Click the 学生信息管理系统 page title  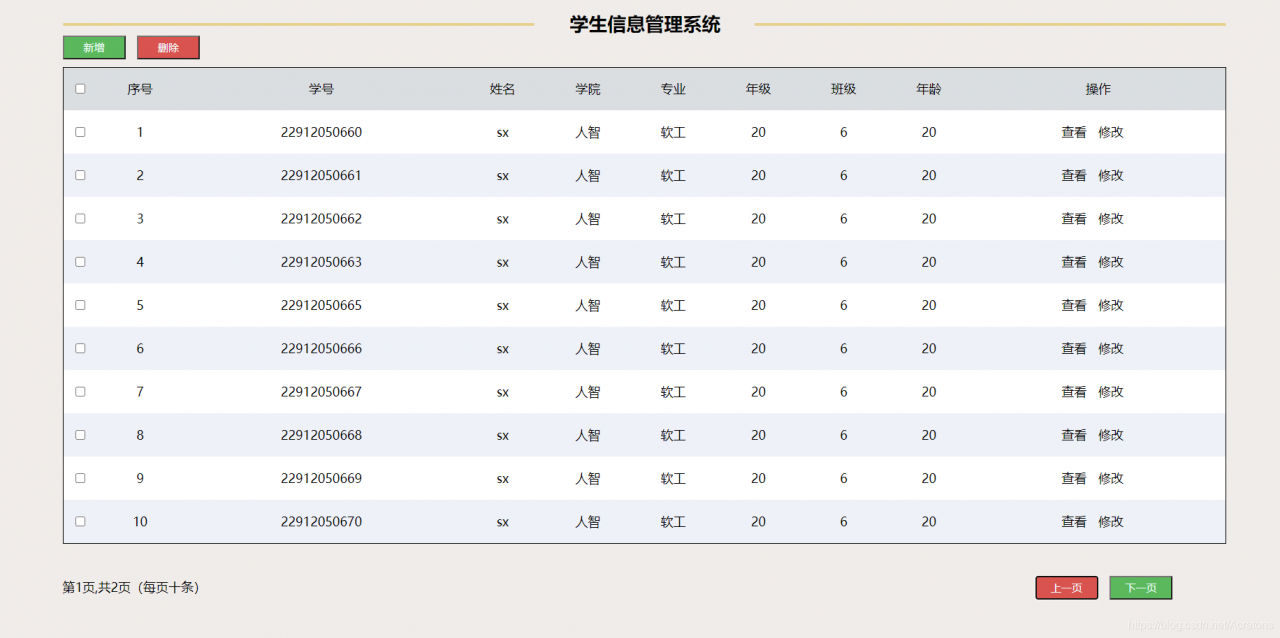coord(645,25)
